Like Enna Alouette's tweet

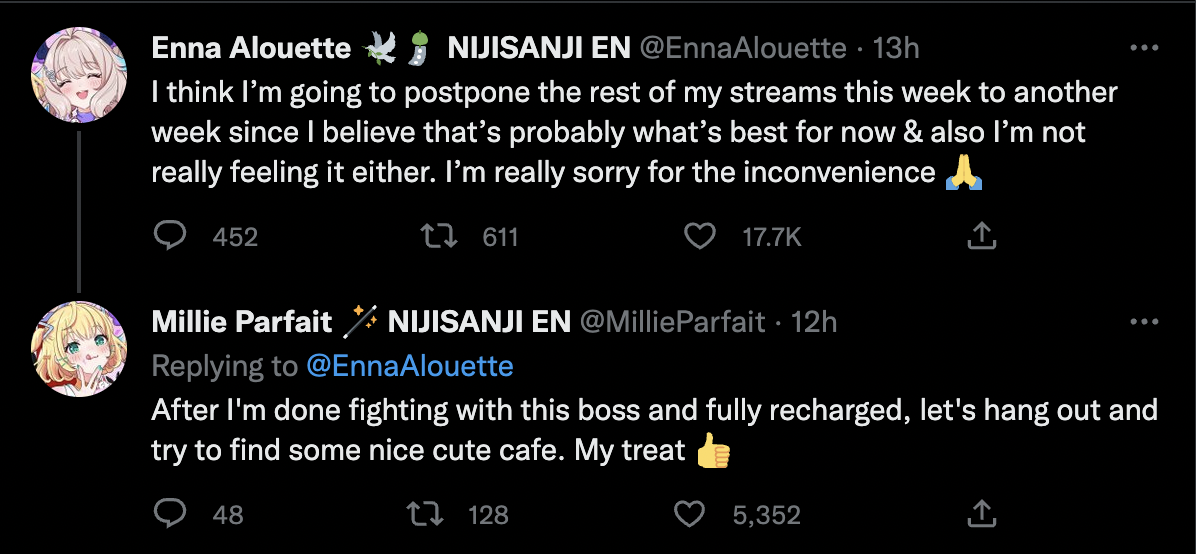pos(700,236)
